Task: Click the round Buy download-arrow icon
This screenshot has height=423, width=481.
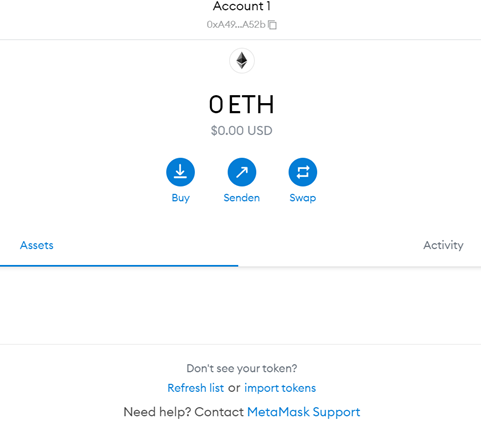Action: (180, 172)
